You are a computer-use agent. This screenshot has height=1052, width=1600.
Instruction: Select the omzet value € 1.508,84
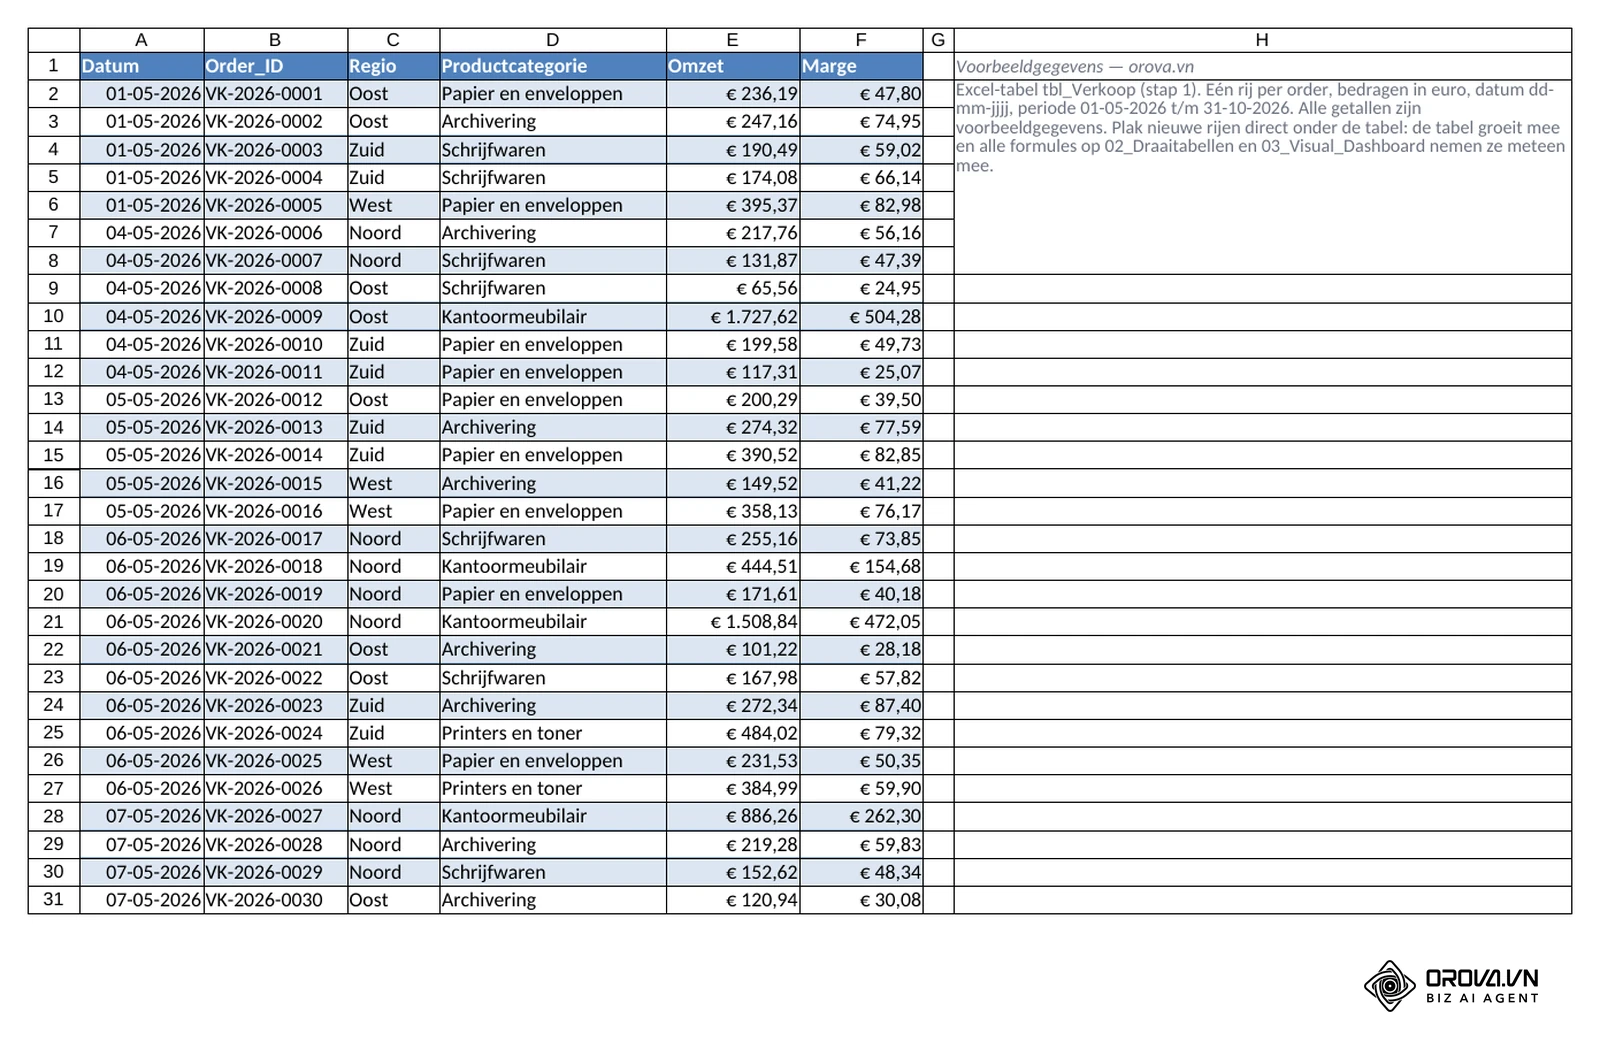pyautogui.click(x=733, y=621)
